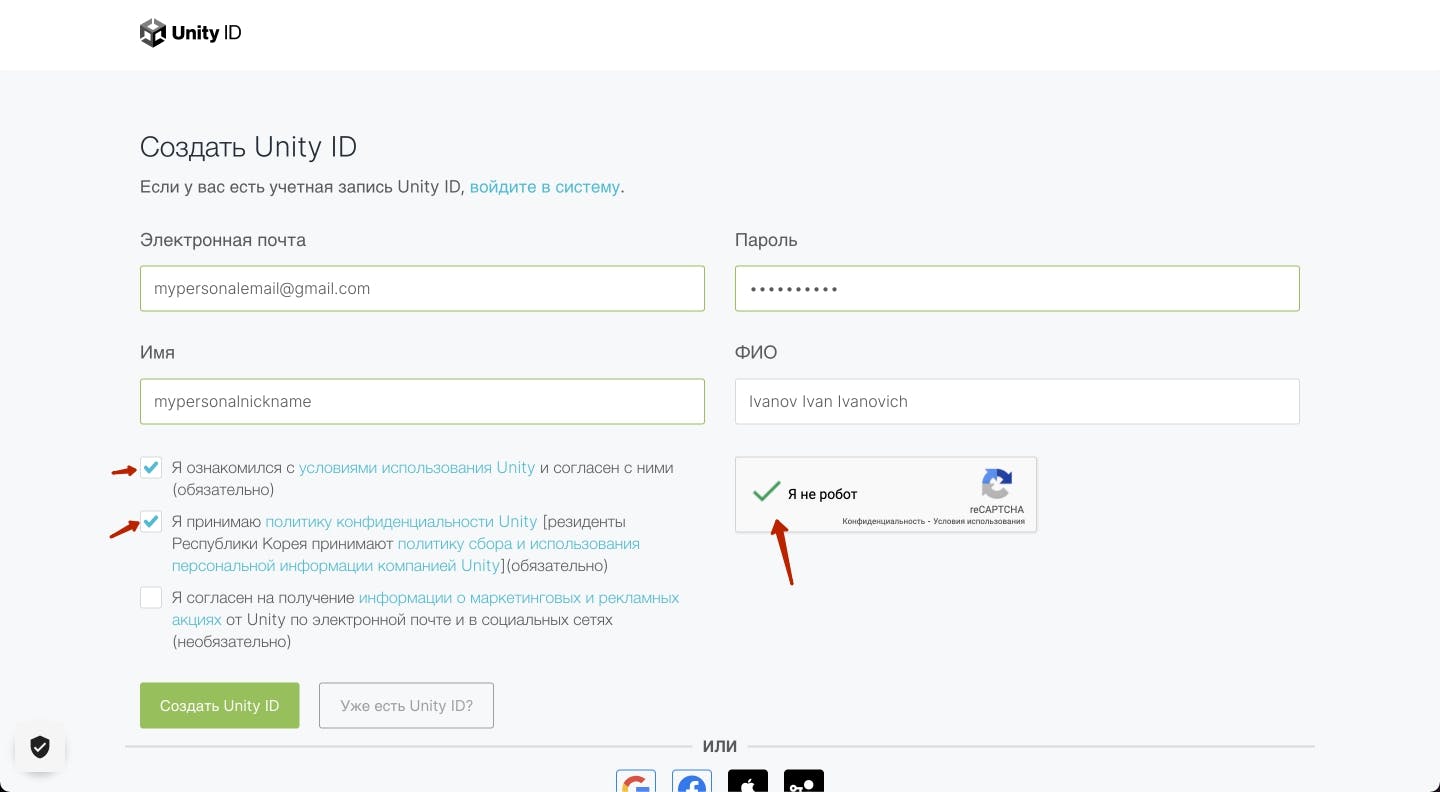The image size is (1440, 792).
Task: Click the "Уже есть Unity ID?" button
Action: 406,706
